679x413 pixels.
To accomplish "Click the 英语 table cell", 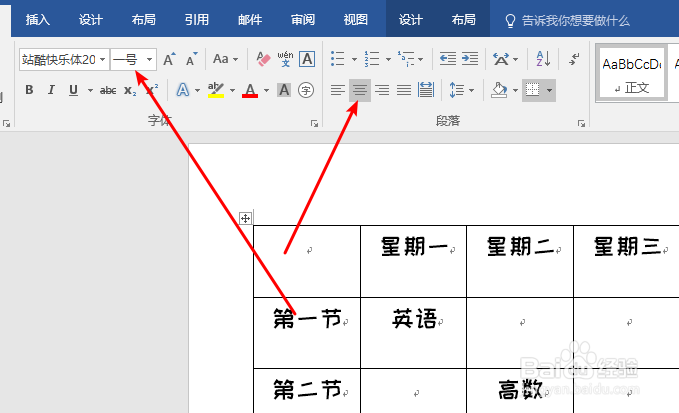I will pyautogui.click(x=414, y=332).
